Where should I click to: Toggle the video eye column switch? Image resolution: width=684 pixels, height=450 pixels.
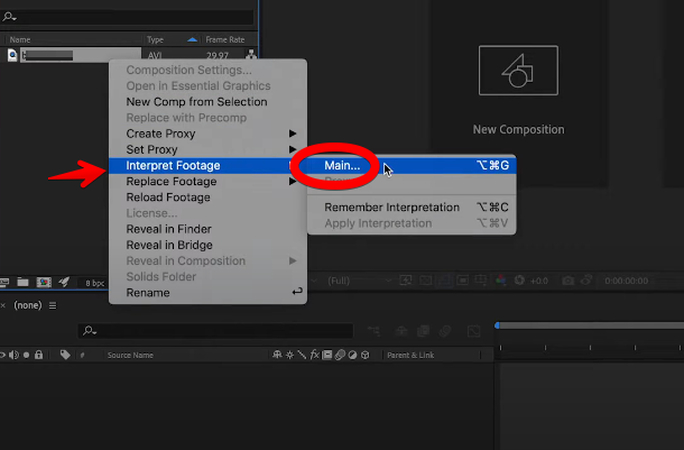pos(2,355)
